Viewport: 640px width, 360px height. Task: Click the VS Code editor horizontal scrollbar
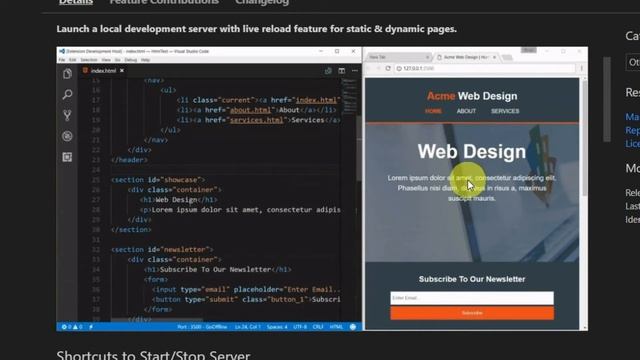(x=157, y=320)
